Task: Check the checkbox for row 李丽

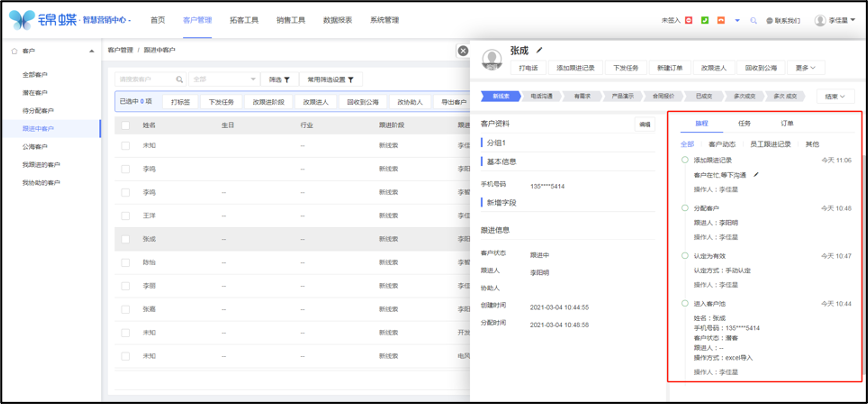Action: [x=125, y=286]
